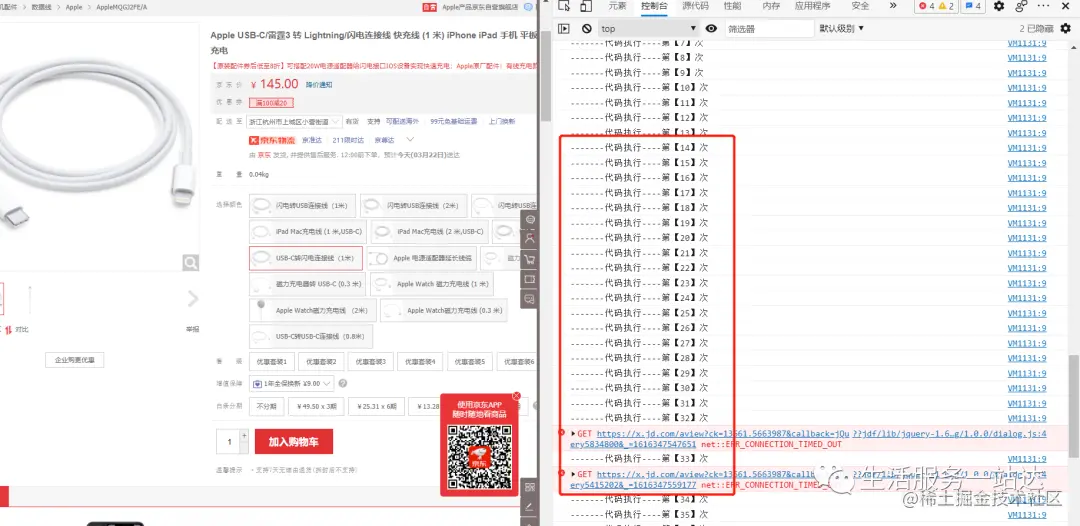Screen dimensions: 1080x526
Task: Choose the 优惠套装5 bundle
Action: point(470,361)
